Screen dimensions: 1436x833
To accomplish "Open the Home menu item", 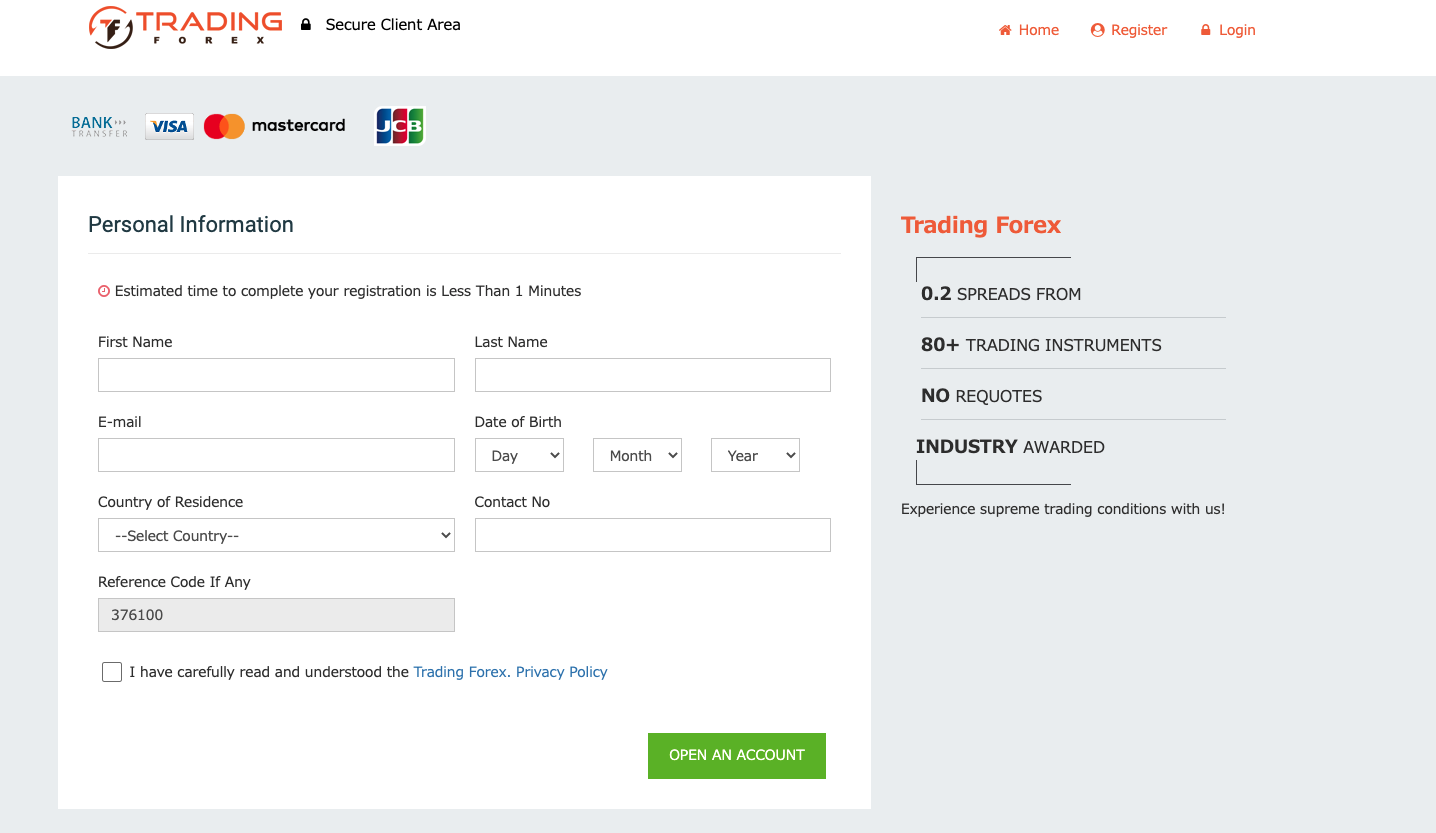I will pyautogui.click(x=1029, y=30).
